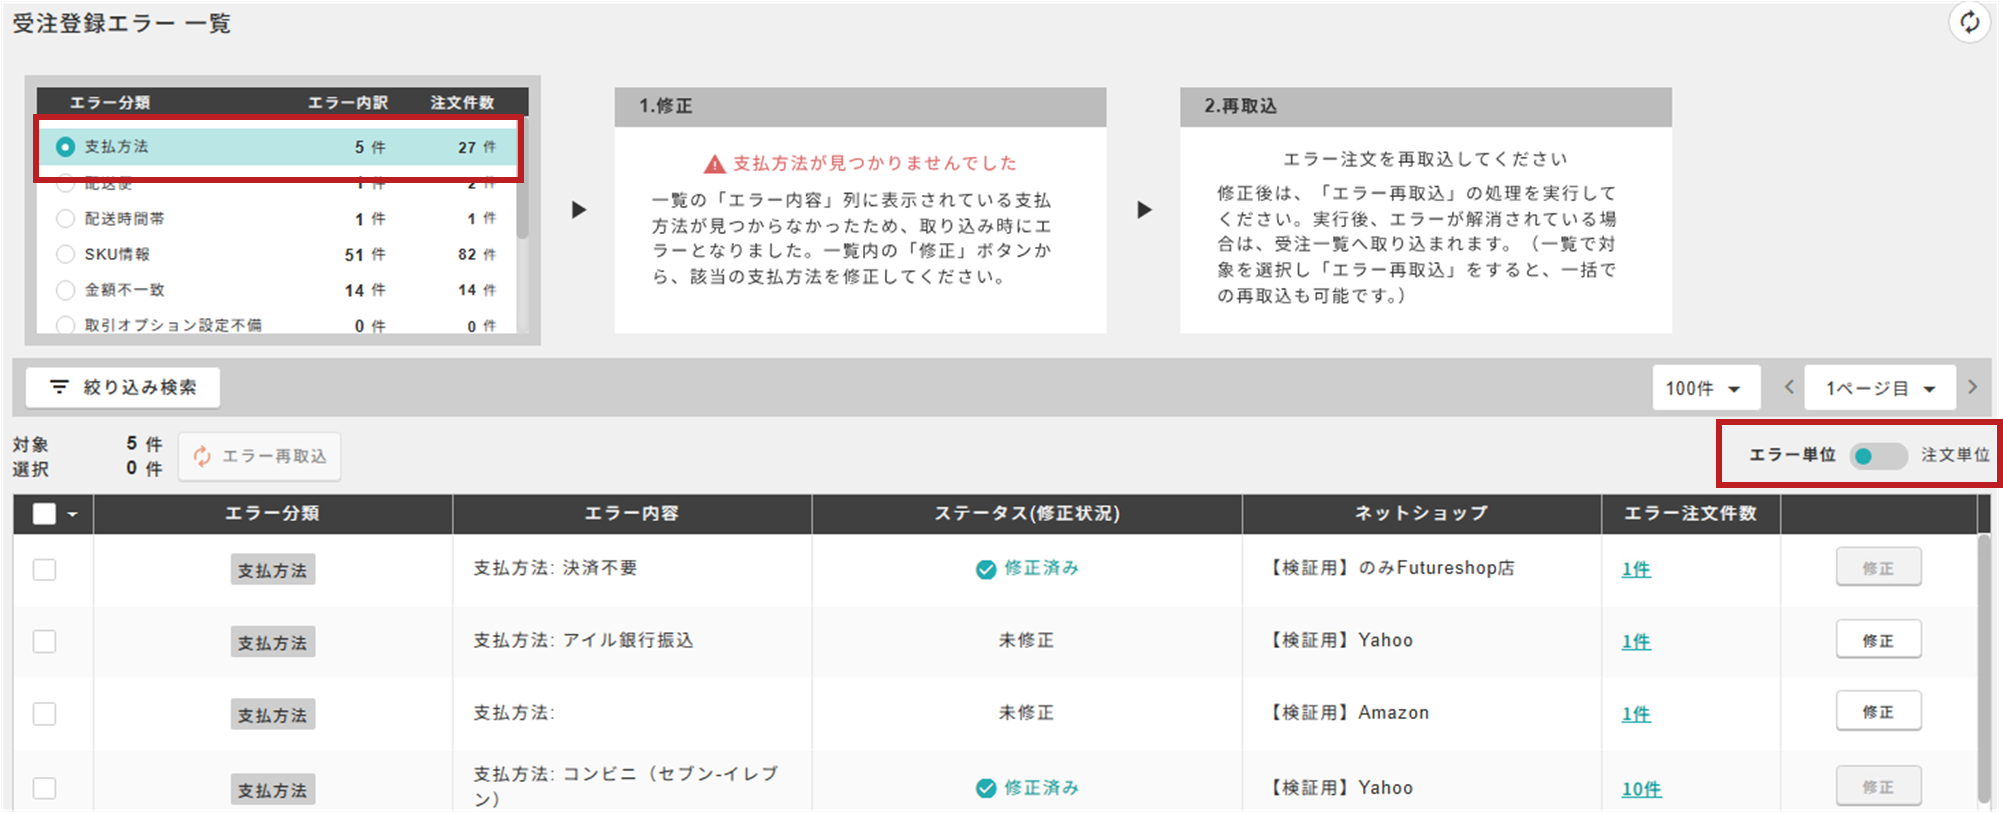Click the ネットショップ column header
The image size is (2003, 813).
tap(1421, 513)
